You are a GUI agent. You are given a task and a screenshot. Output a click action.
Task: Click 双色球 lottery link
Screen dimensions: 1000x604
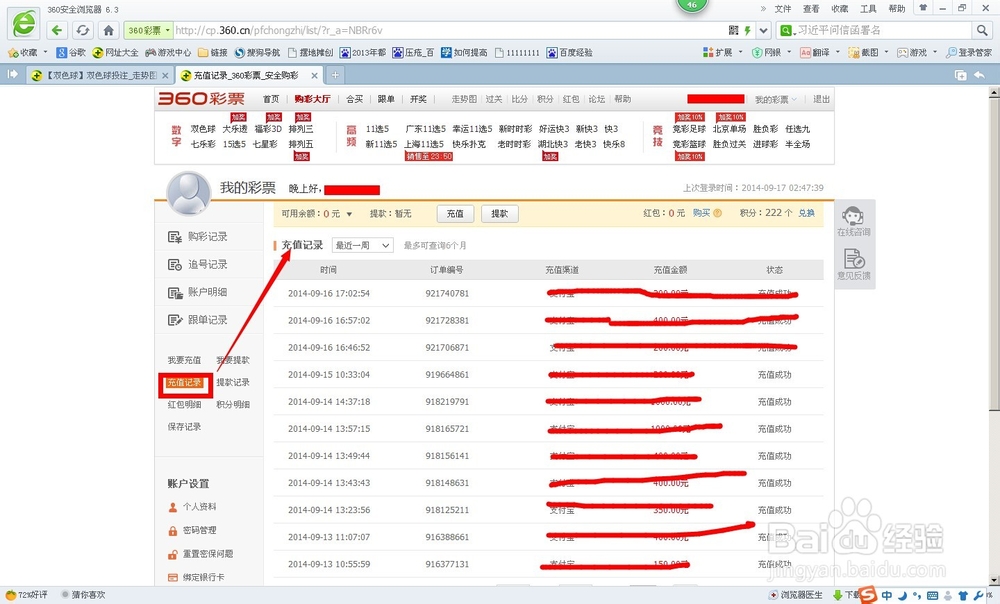[203, 129]
